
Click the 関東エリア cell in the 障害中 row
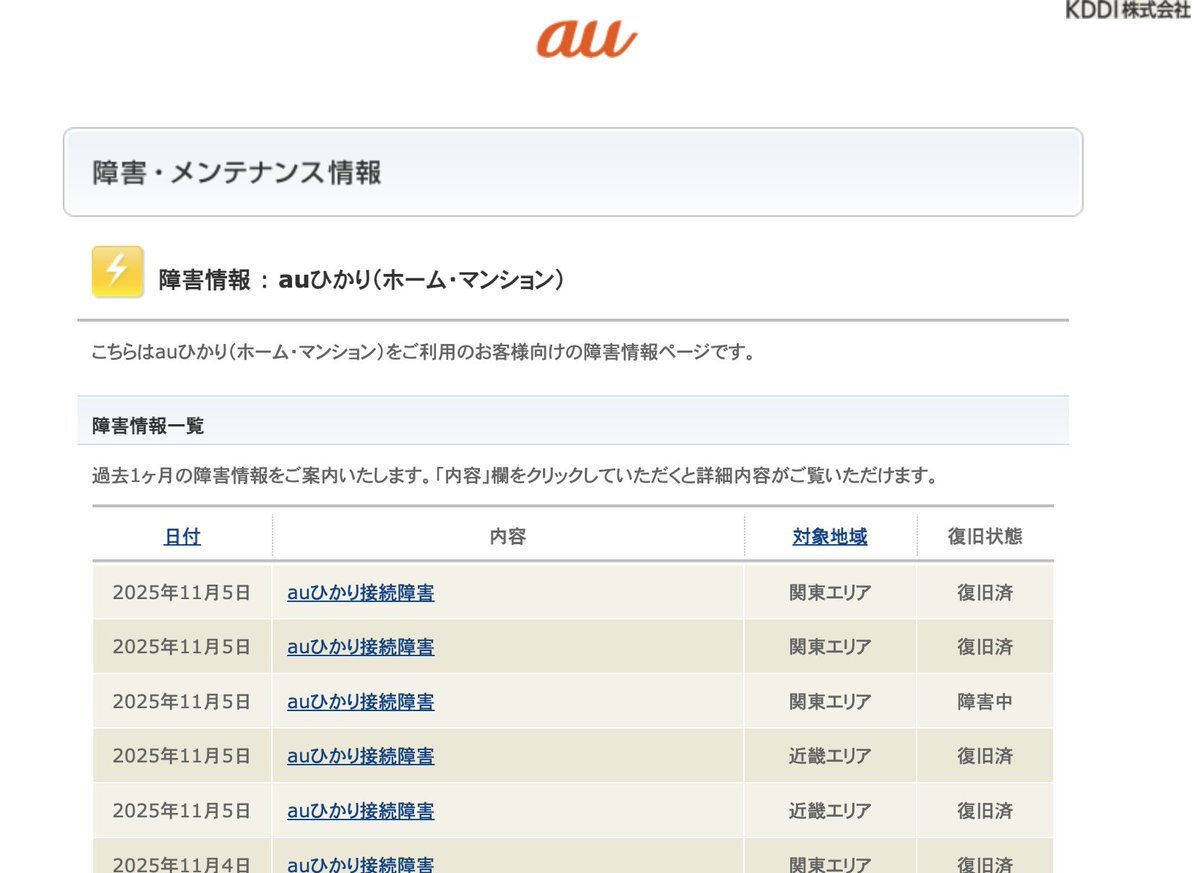pos(829,702)
